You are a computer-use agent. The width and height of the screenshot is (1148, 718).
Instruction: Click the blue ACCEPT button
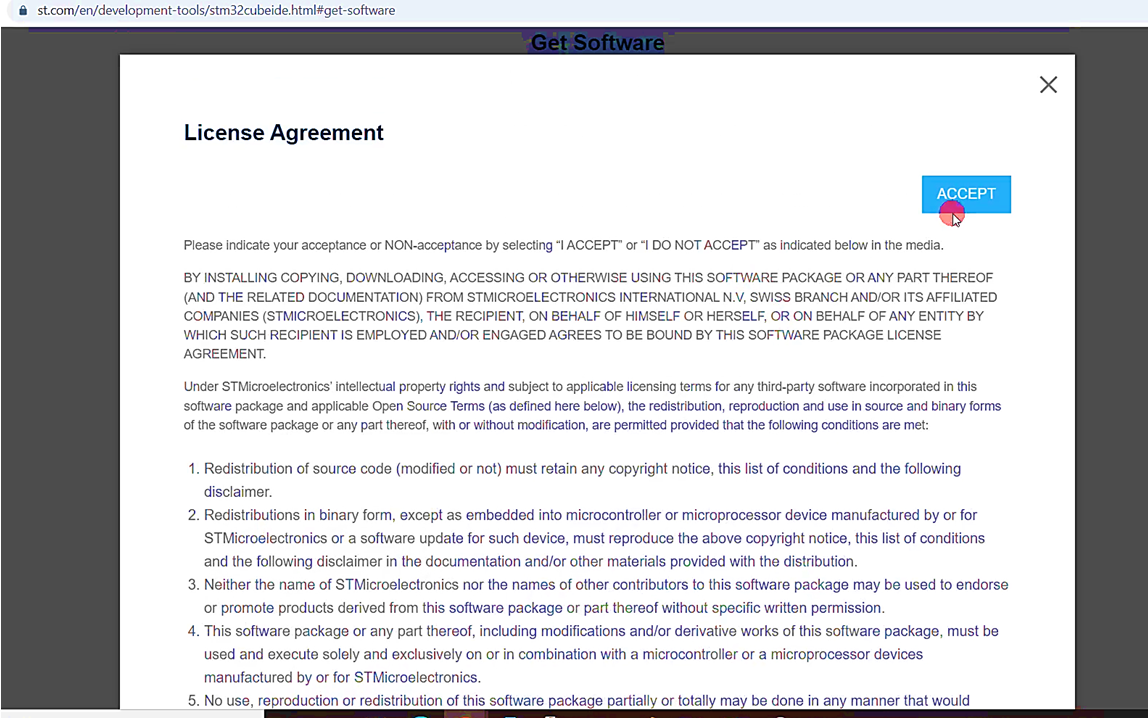coord(966,194)
